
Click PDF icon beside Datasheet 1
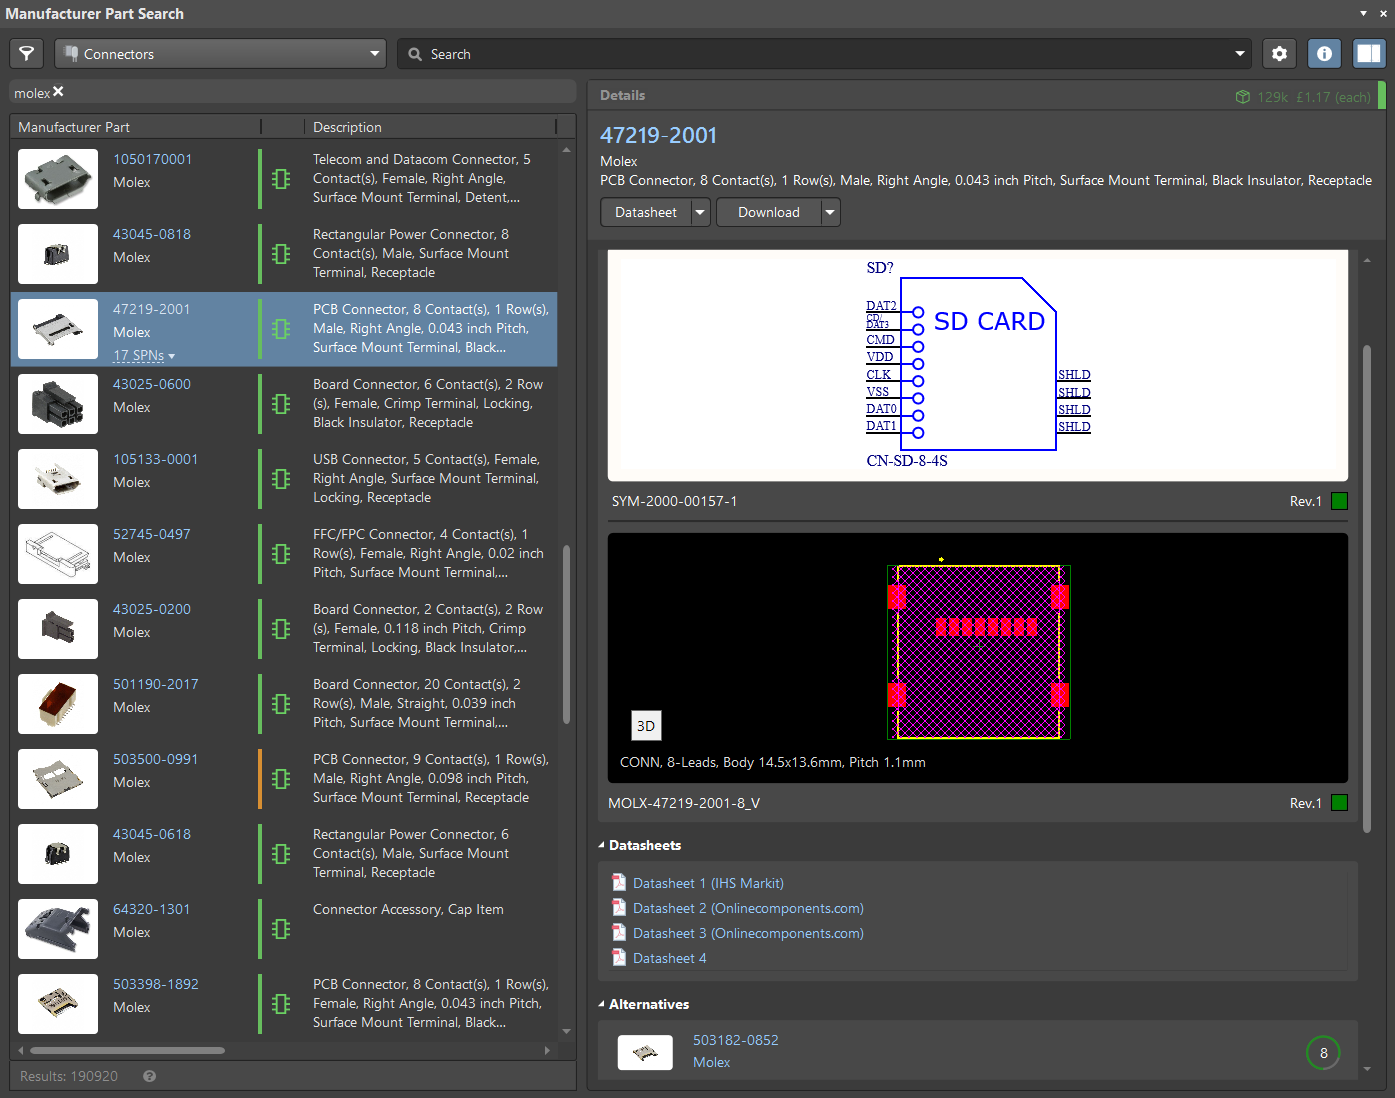(619, 882)
